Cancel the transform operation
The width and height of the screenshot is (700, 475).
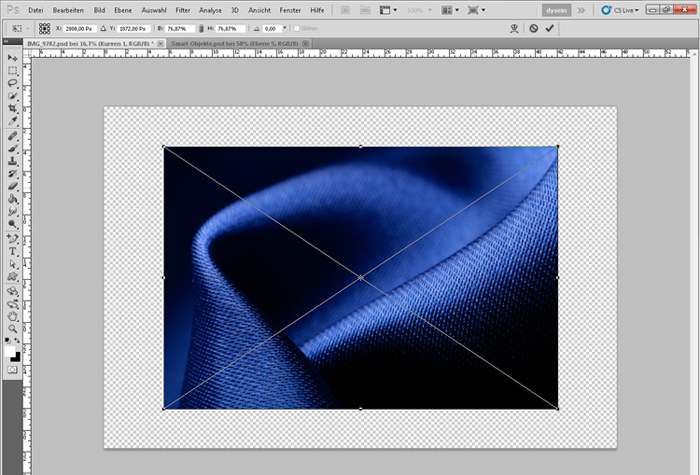pyautogui.click(x=533, y=28)
